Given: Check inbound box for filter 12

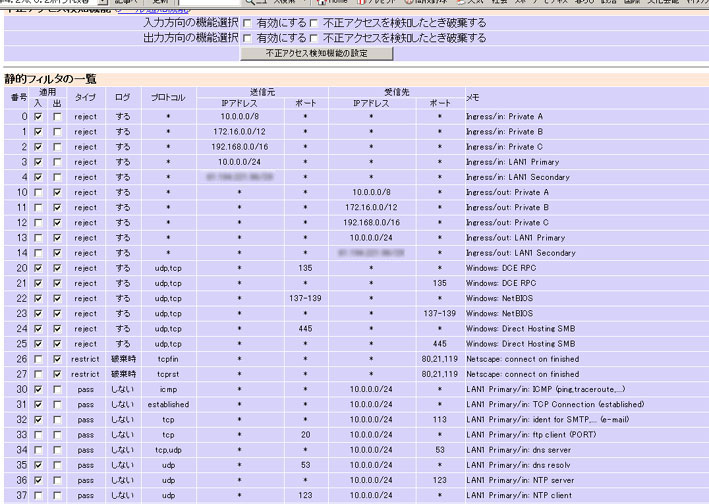Looking at the screenshot, I should tap(38, 221).
